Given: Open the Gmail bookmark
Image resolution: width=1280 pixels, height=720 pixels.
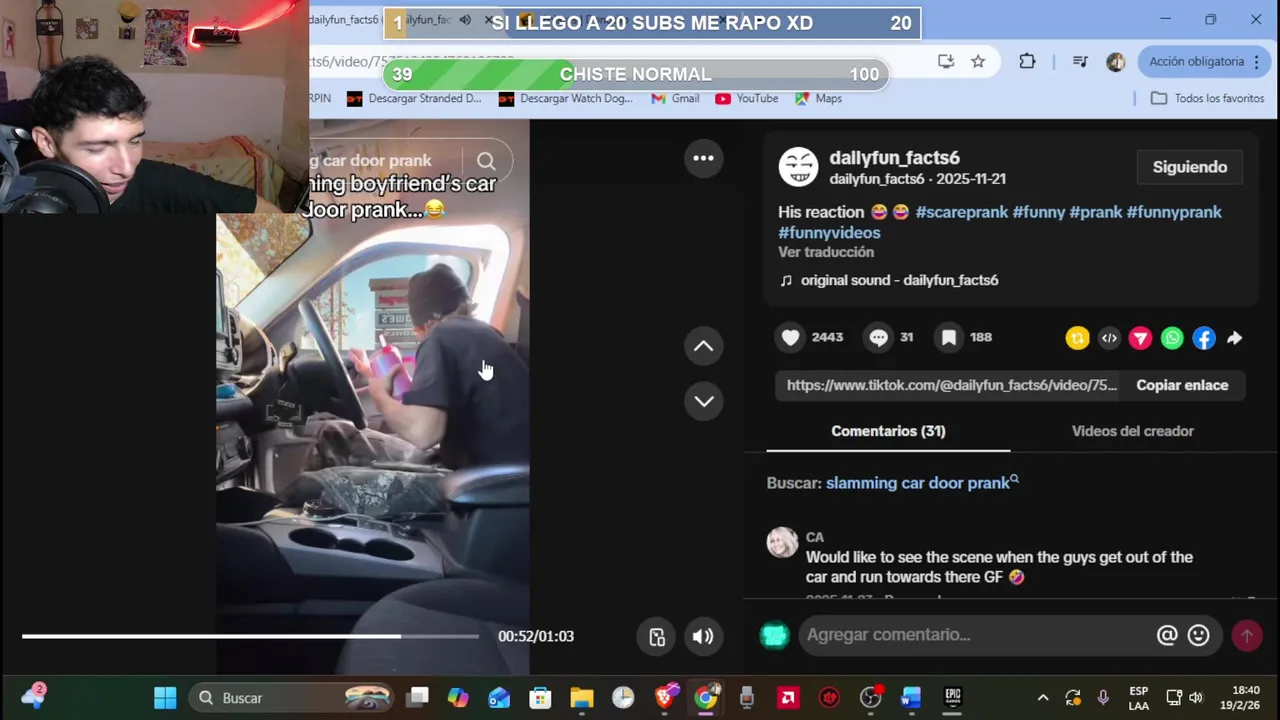Looking at the screenshot, I should click(x=675, y=99).
